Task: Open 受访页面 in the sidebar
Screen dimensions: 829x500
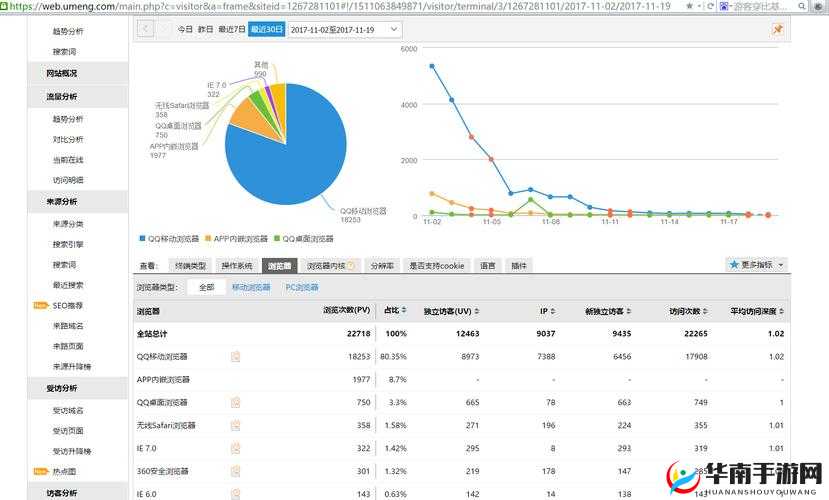Action: [x=68, y=431]
